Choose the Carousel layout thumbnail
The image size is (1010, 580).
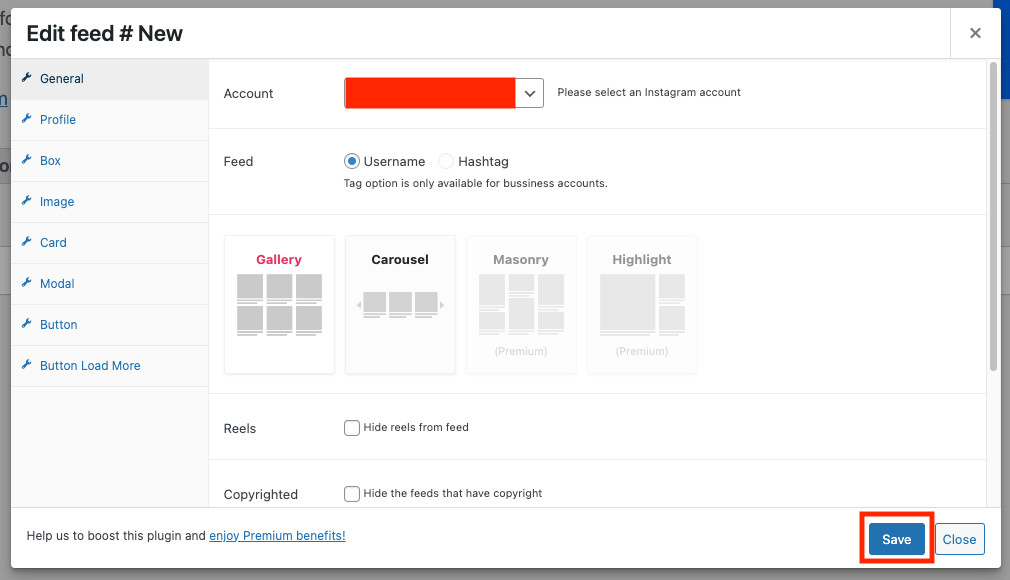(400, 304)
